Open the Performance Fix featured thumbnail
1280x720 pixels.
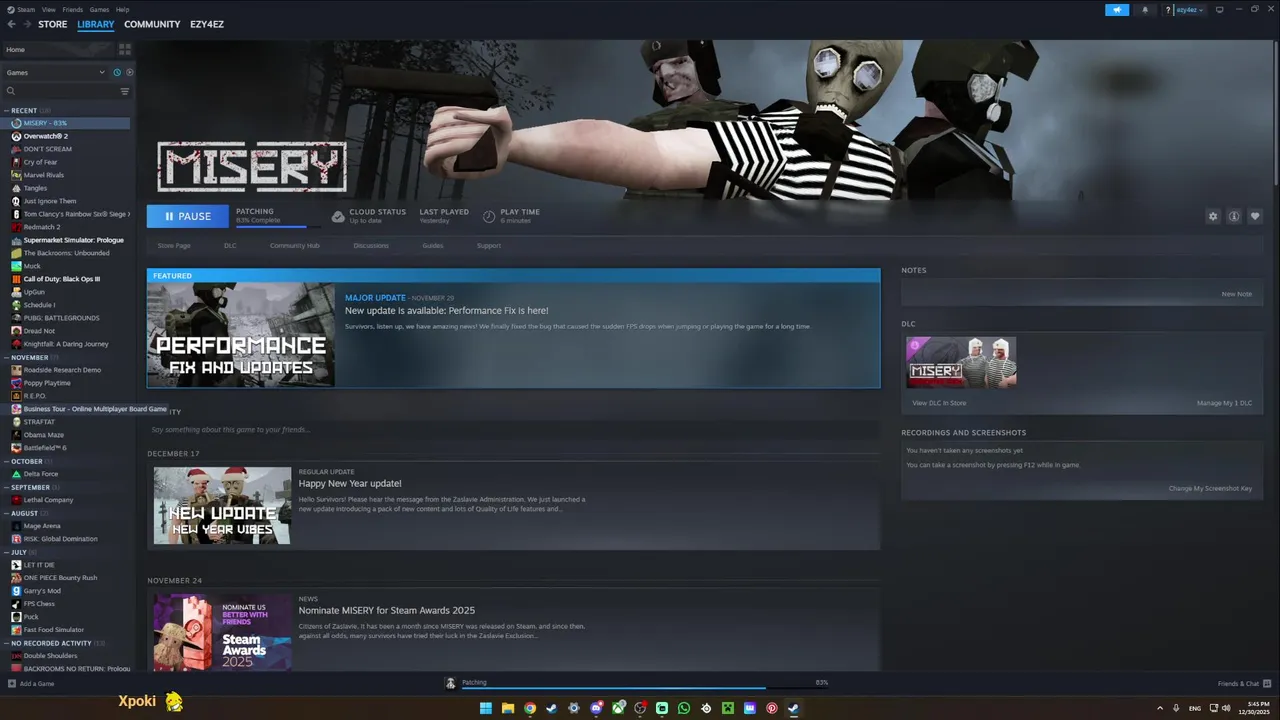pos(241,335)
